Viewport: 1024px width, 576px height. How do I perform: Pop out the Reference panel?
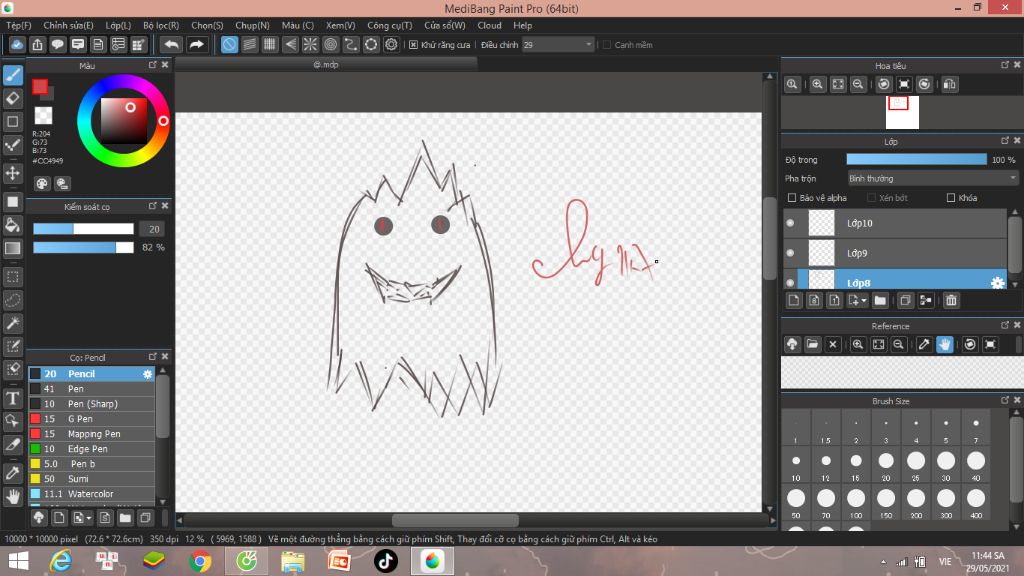[1005, 325]
